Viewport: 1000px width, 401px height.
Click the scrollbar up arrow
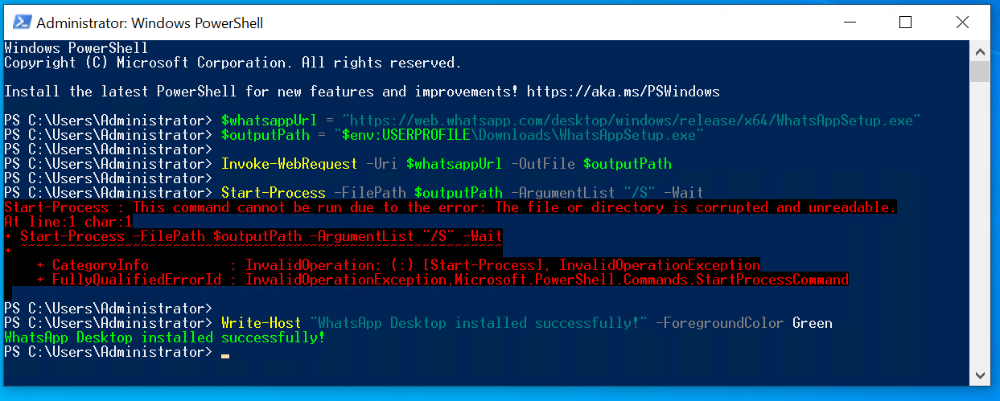(984, 47)
